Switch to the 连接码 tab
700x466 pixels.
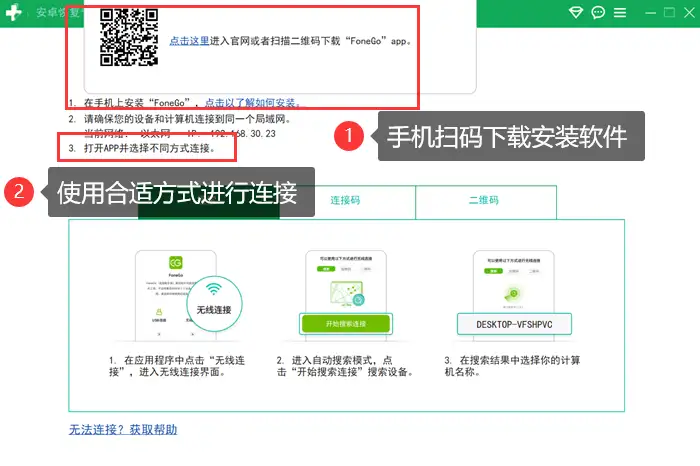345,200
